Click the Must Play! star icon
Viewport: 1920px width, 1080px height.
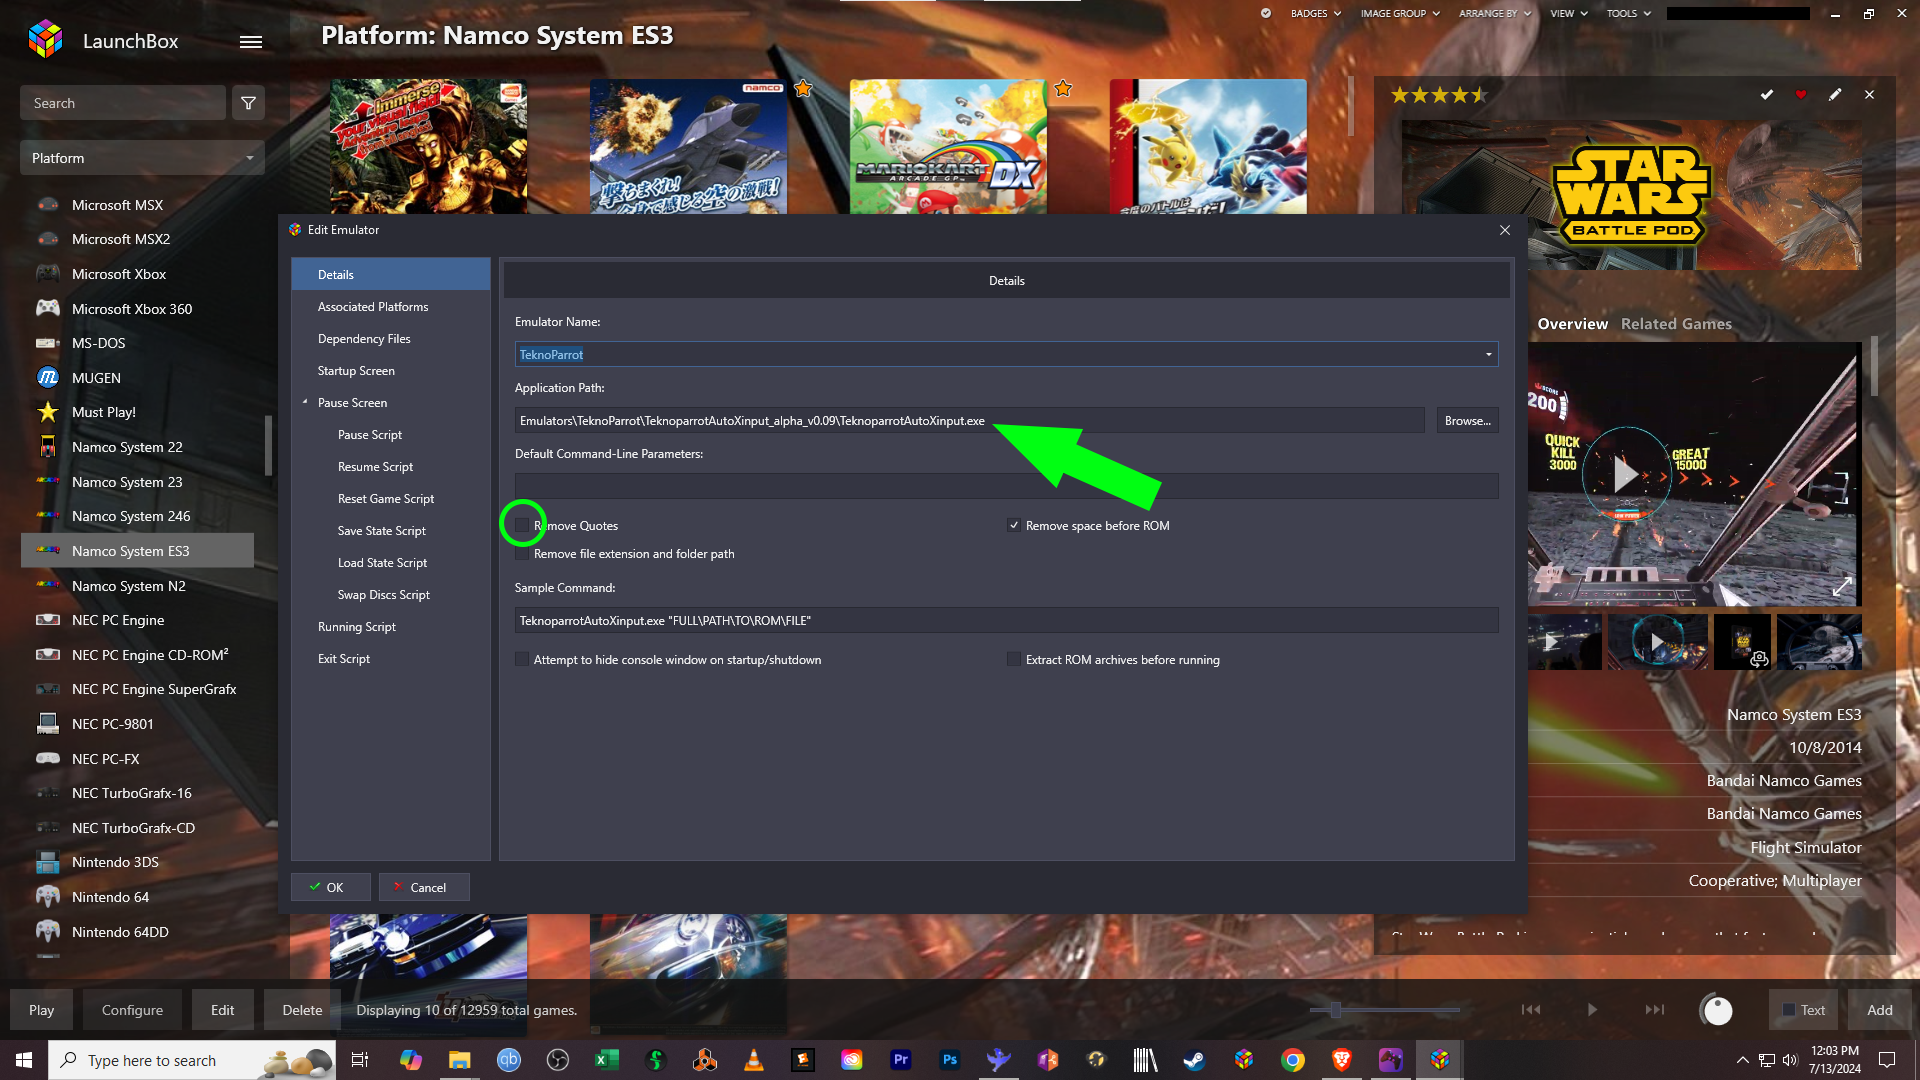pos(47,412)
